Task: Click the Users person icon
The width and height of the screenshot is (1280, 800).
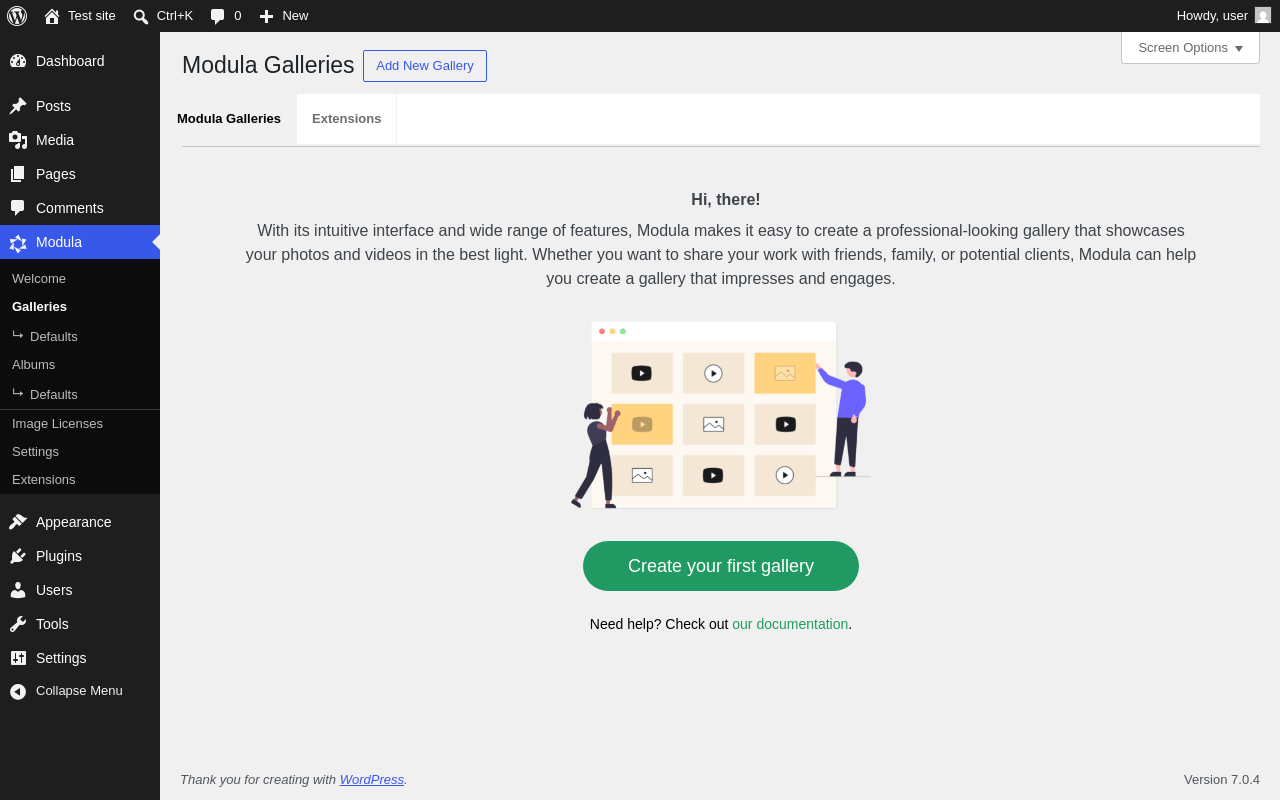Action: point(18,590)
